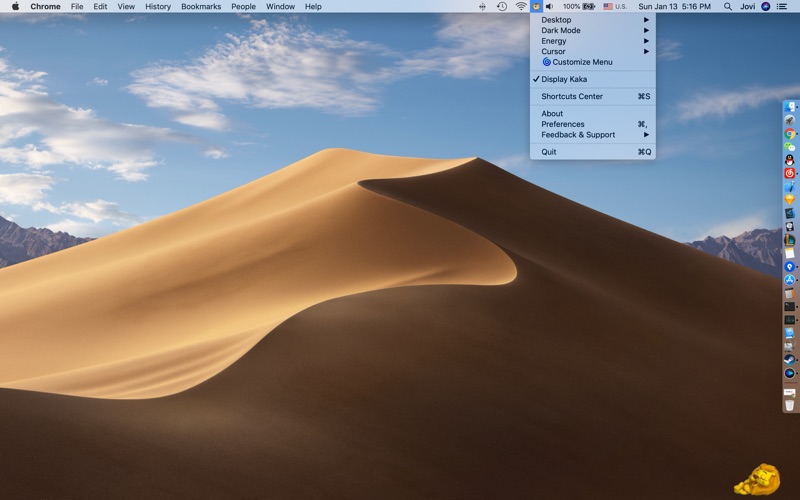
Task: Open the Trash in the dock
Action: click(789, 405)
